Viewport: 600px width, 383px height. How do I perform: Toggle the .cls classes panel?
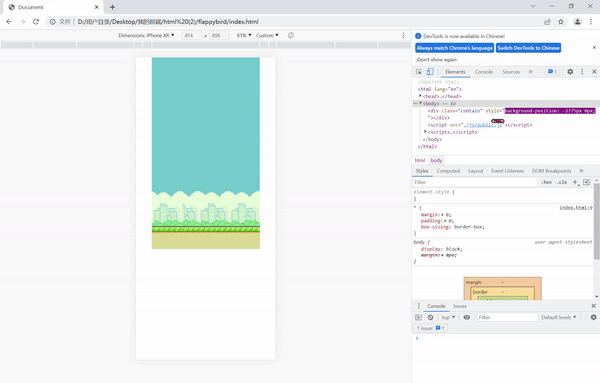562,183
